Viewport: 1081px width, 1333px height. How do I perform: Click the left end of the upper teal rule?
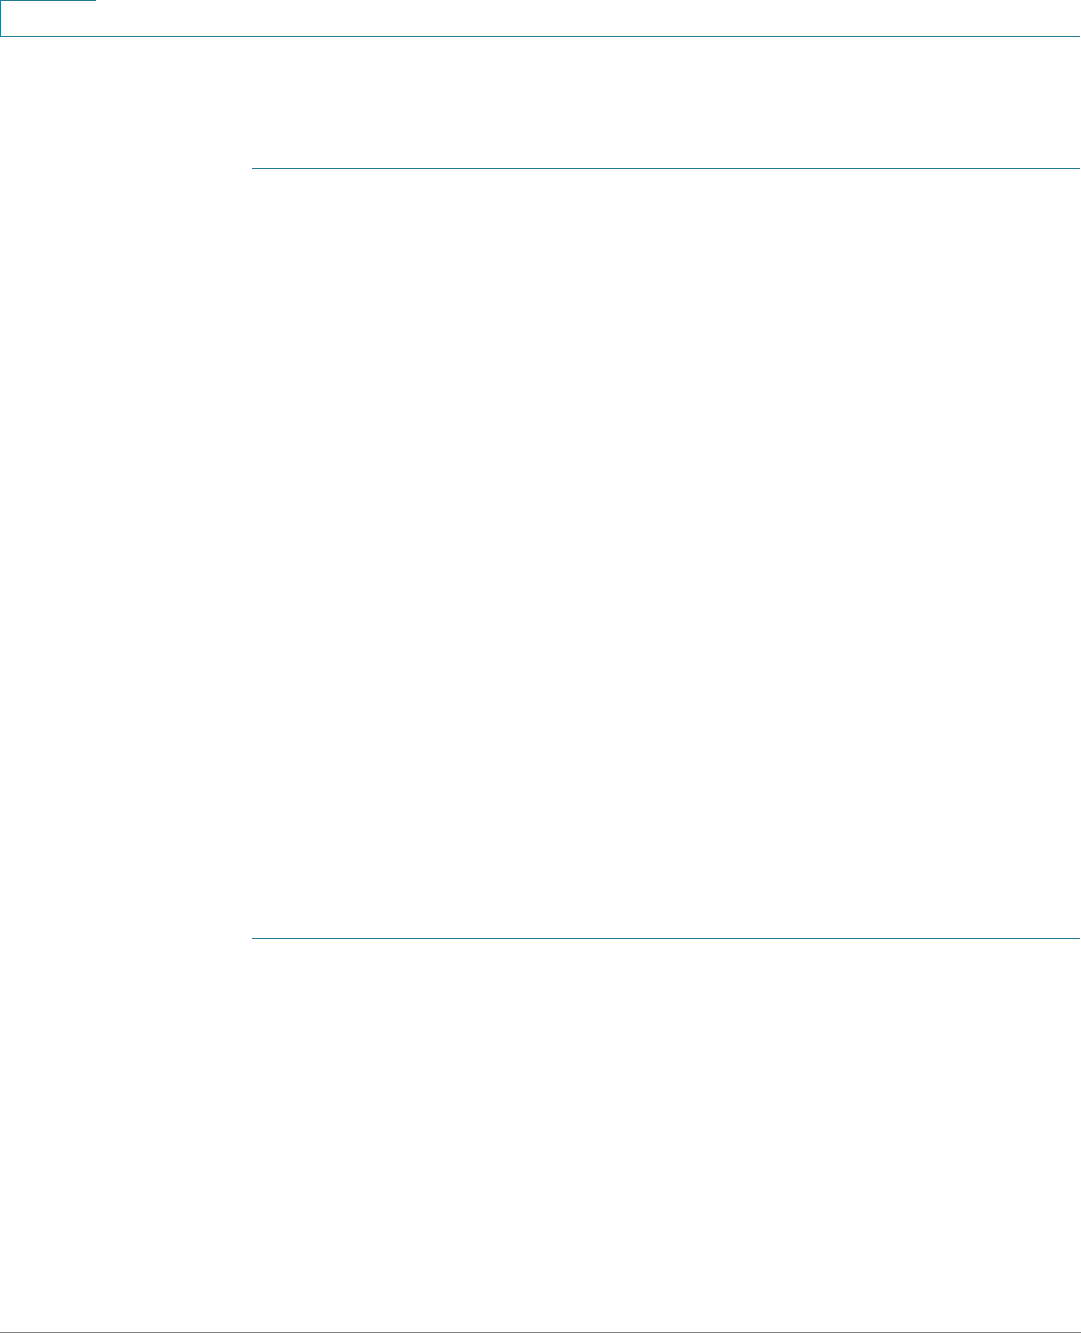pos(254,169)
